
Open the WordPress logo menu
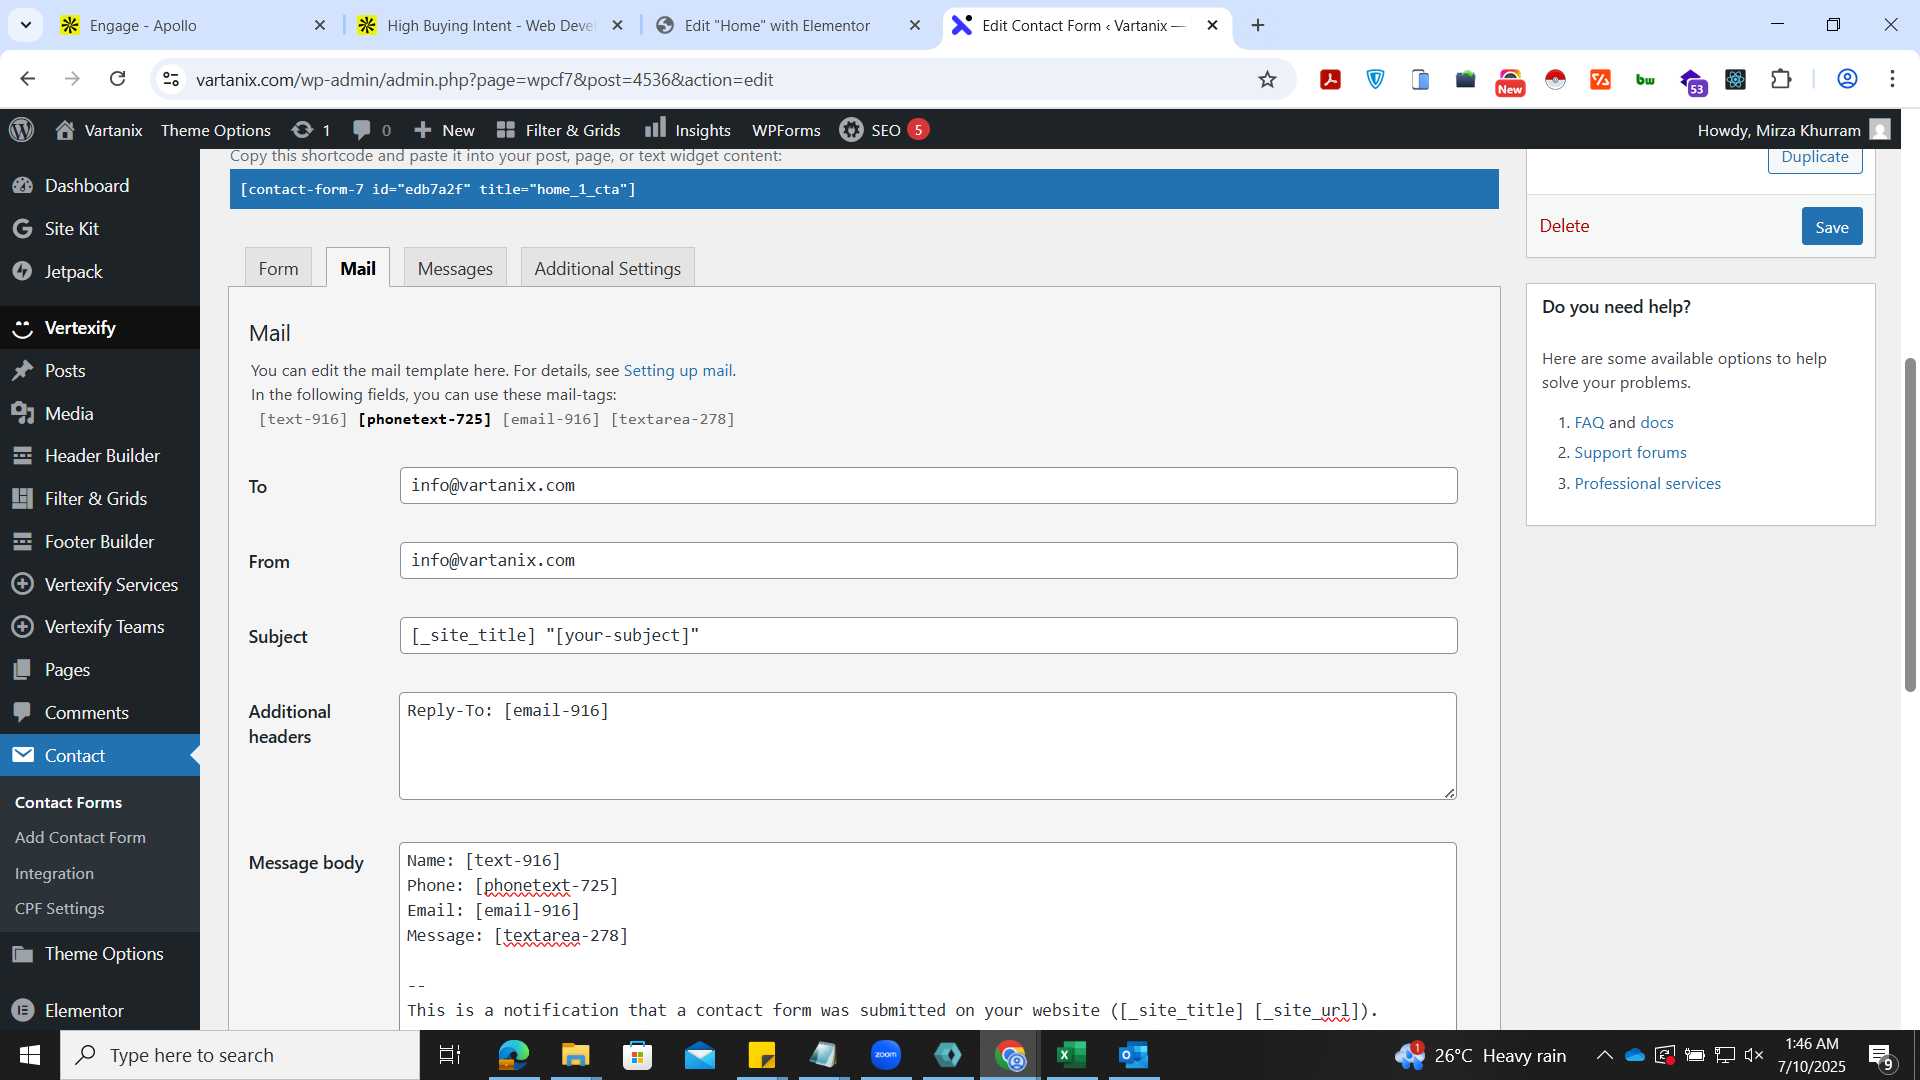pos(22,130)
